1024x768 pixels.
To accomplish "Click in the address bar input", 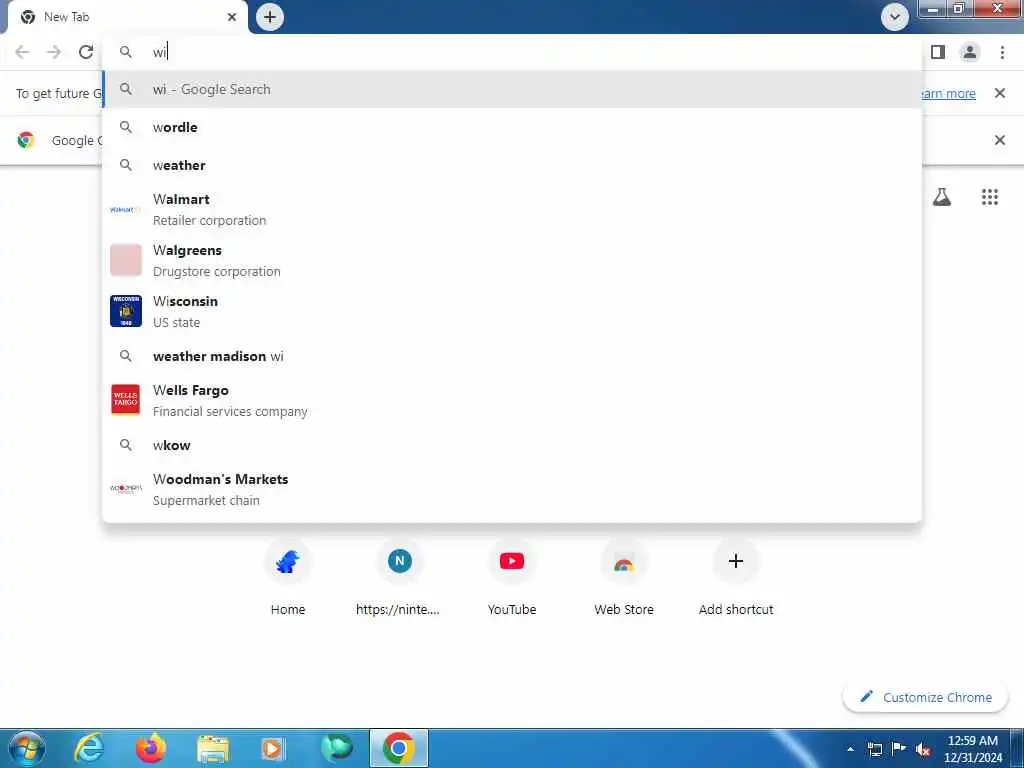I will coord(513,52).
